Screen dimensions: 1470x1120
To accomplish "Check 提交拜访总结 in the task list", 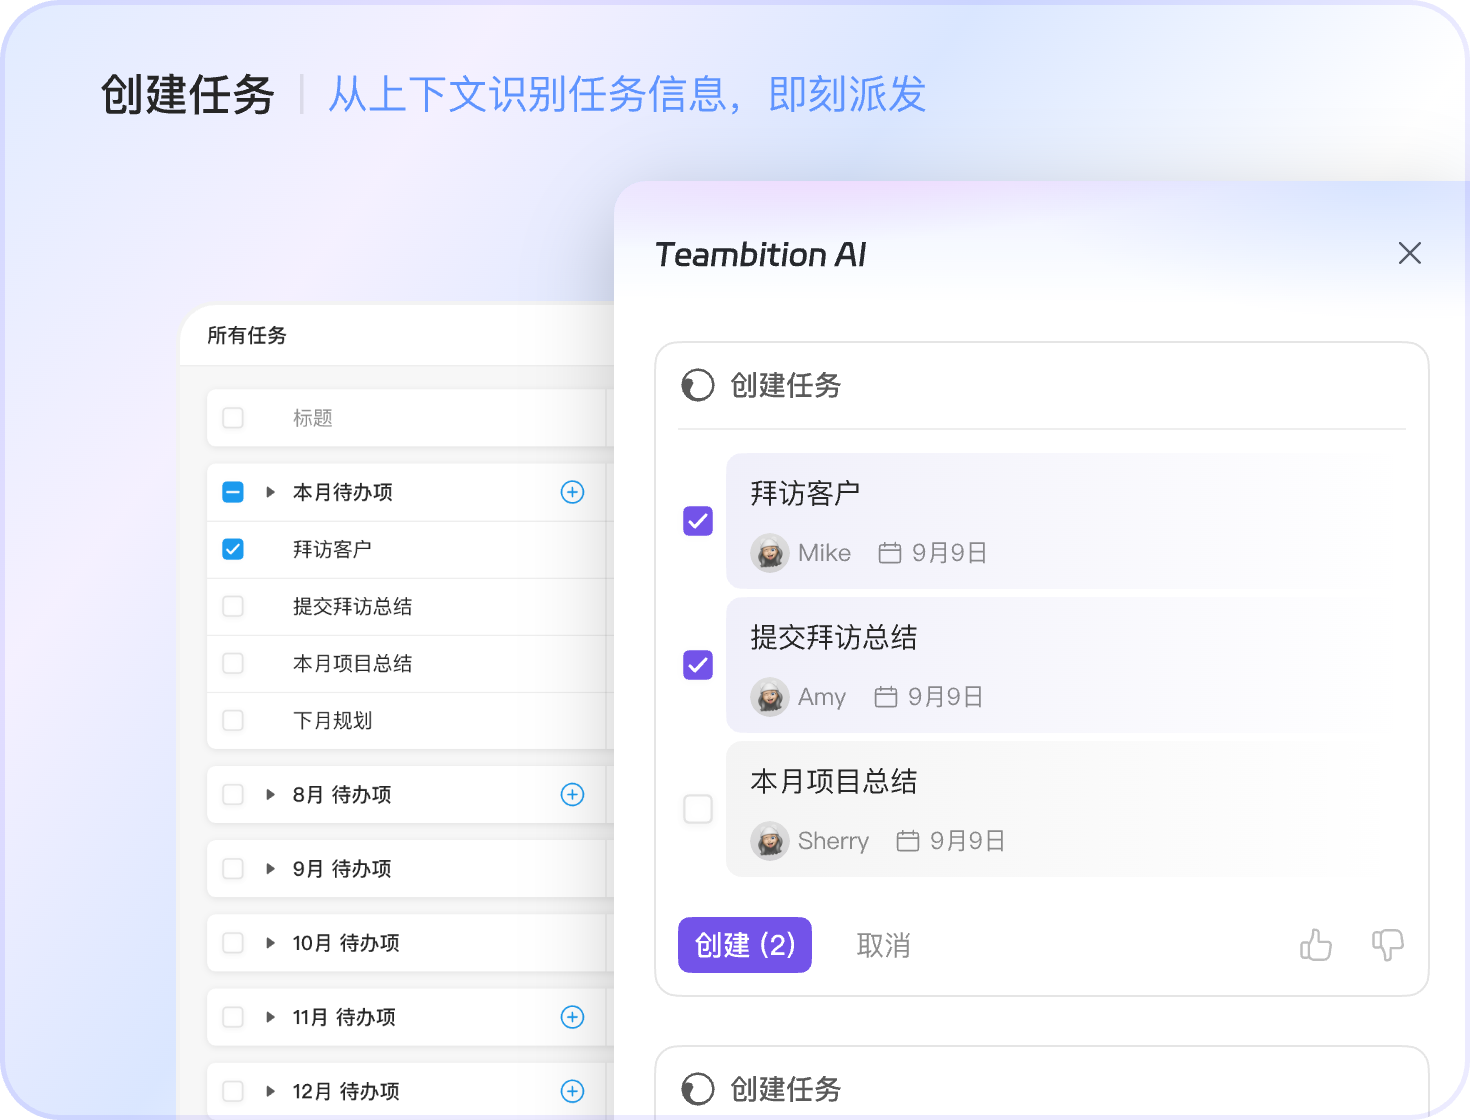I will pyautogui.click(x=233, y=606).
